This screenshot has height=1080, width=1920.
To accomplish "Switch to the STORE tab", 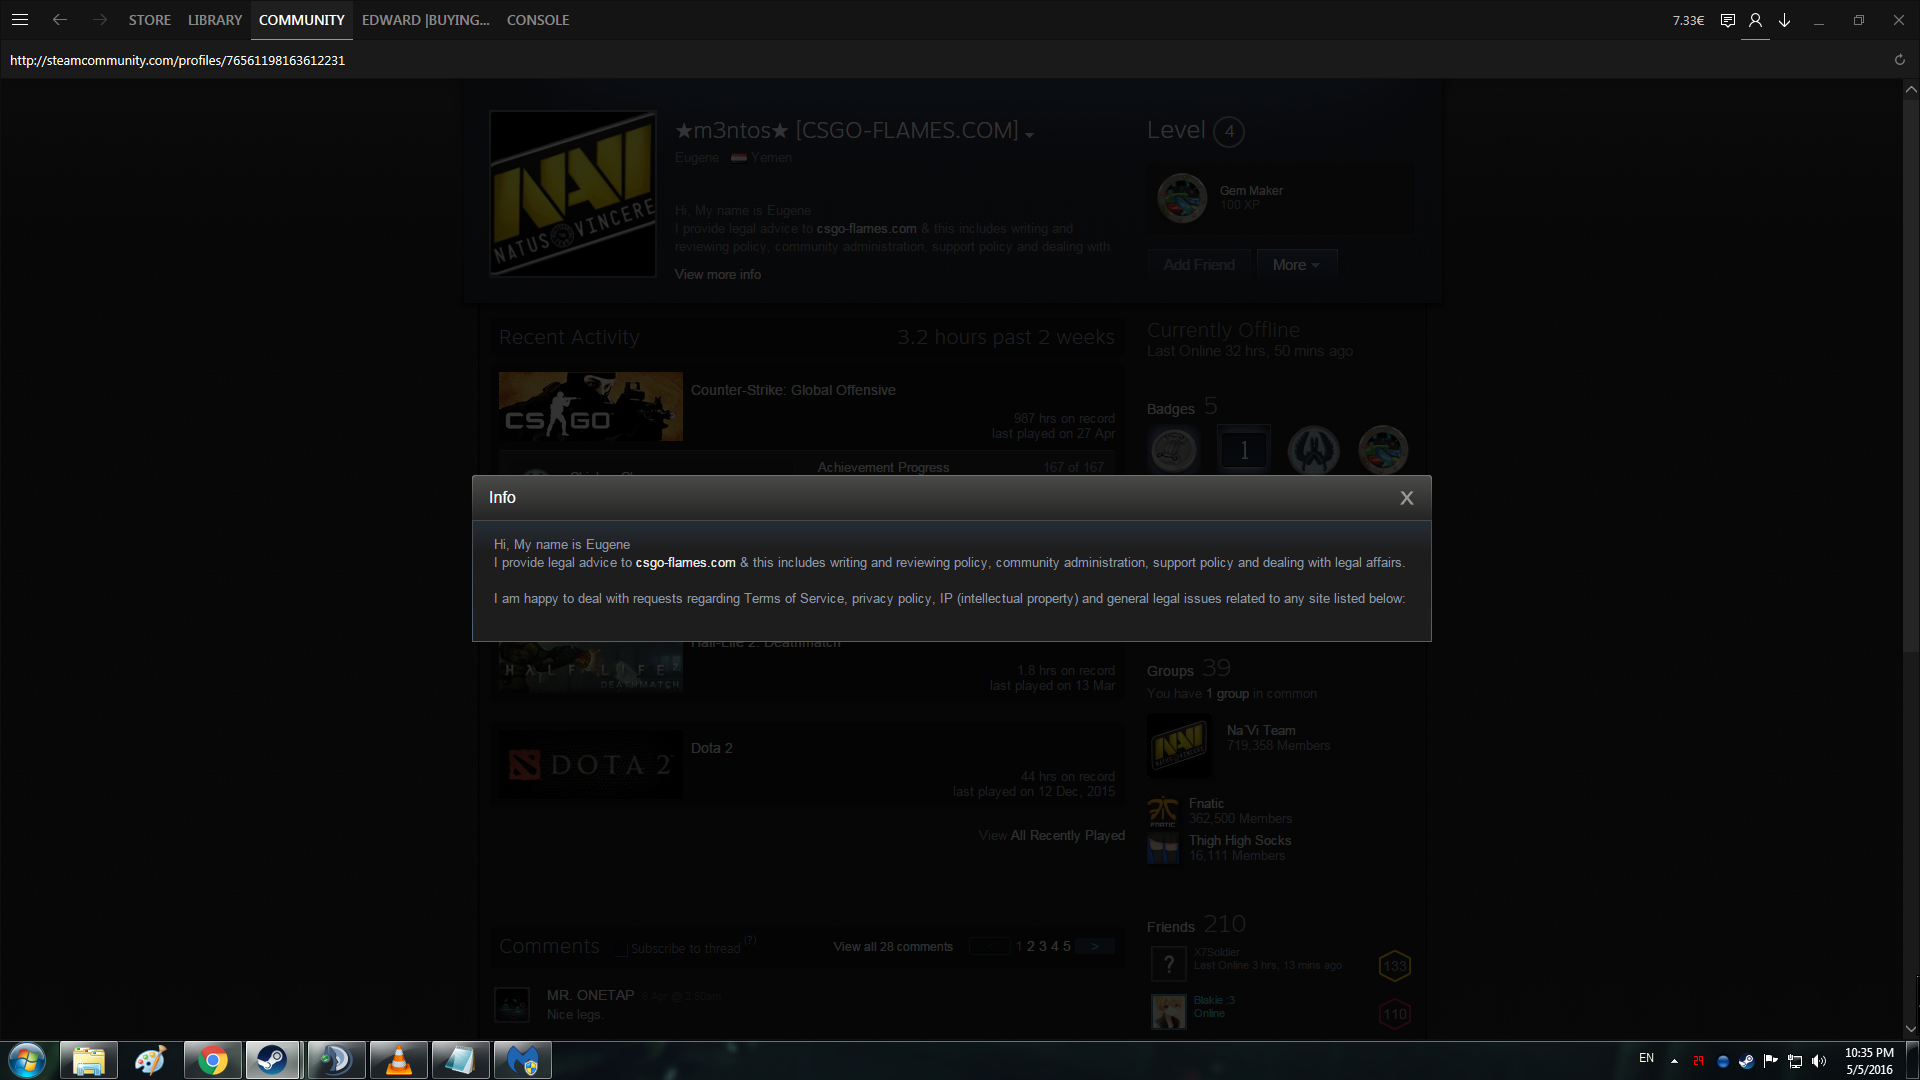I will [149, 20].
